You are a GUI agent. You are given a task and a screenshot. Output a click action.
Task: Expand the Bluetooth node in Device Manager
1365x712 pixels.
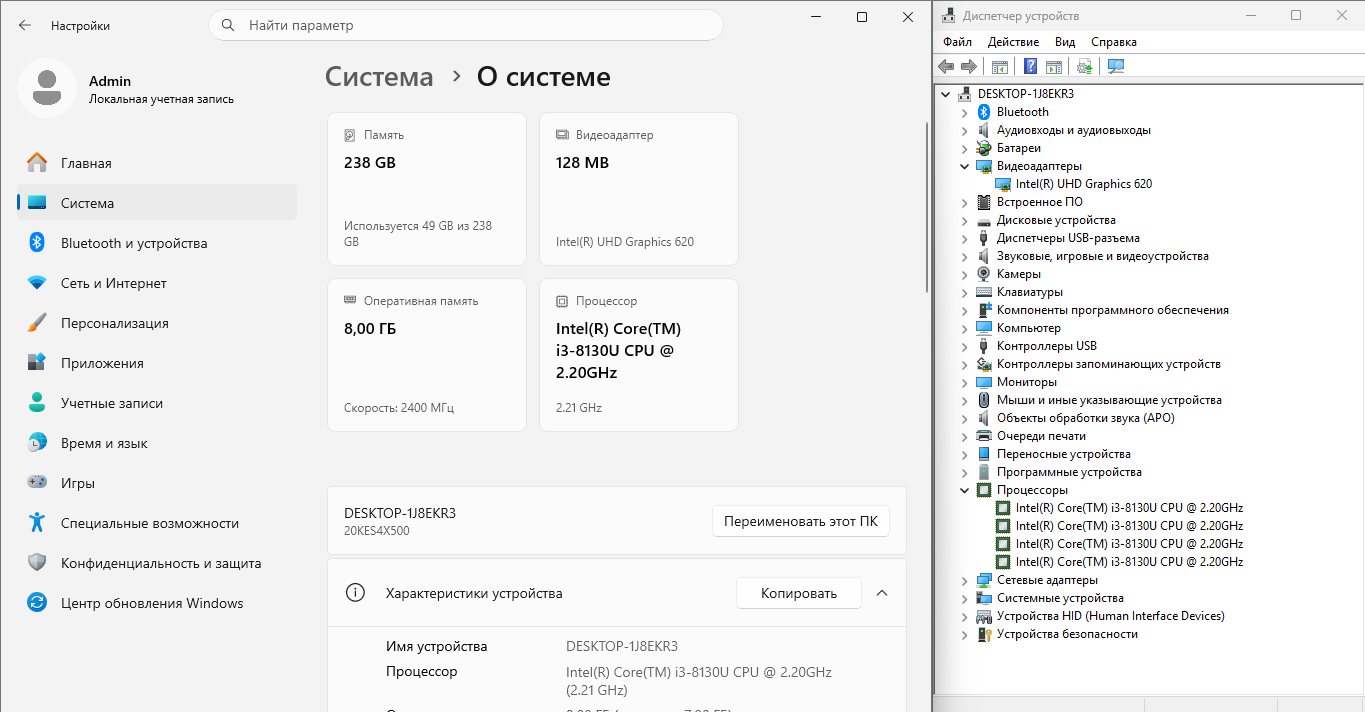[x=965, y=112]
